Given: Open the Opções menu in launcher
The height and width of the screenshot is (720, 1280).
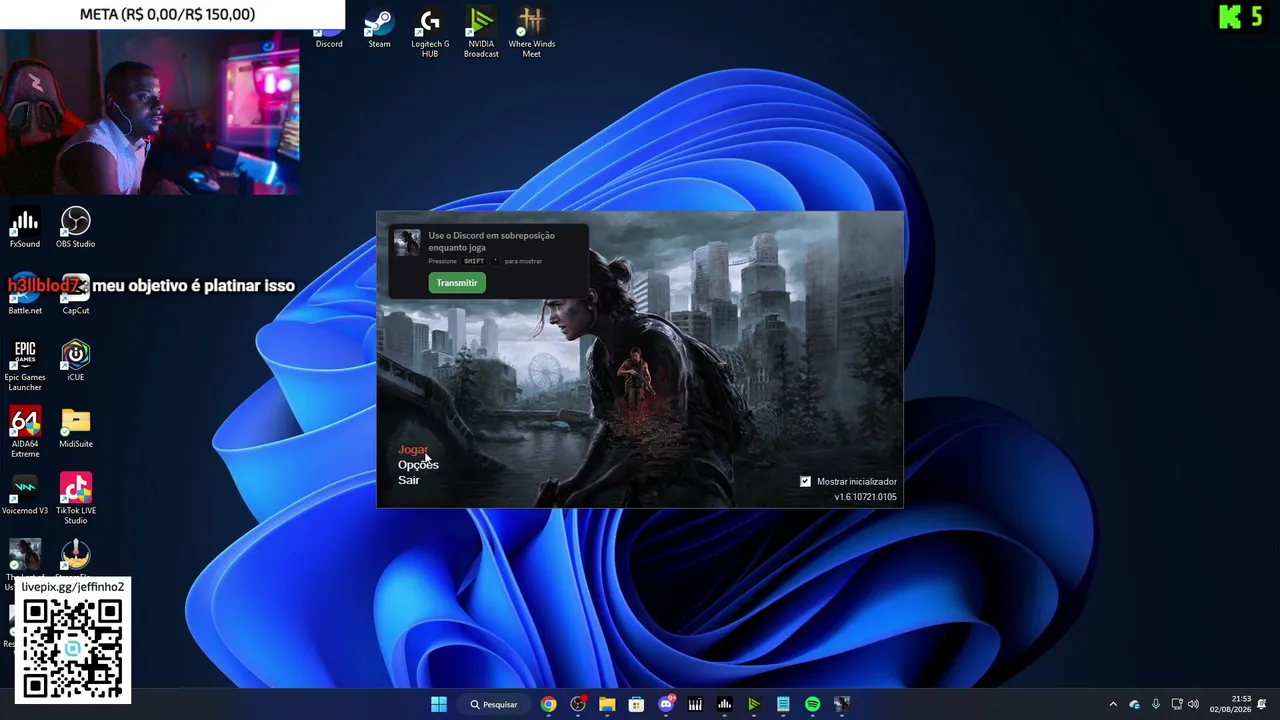Looking at the screenshot, I should coord(418,465).
